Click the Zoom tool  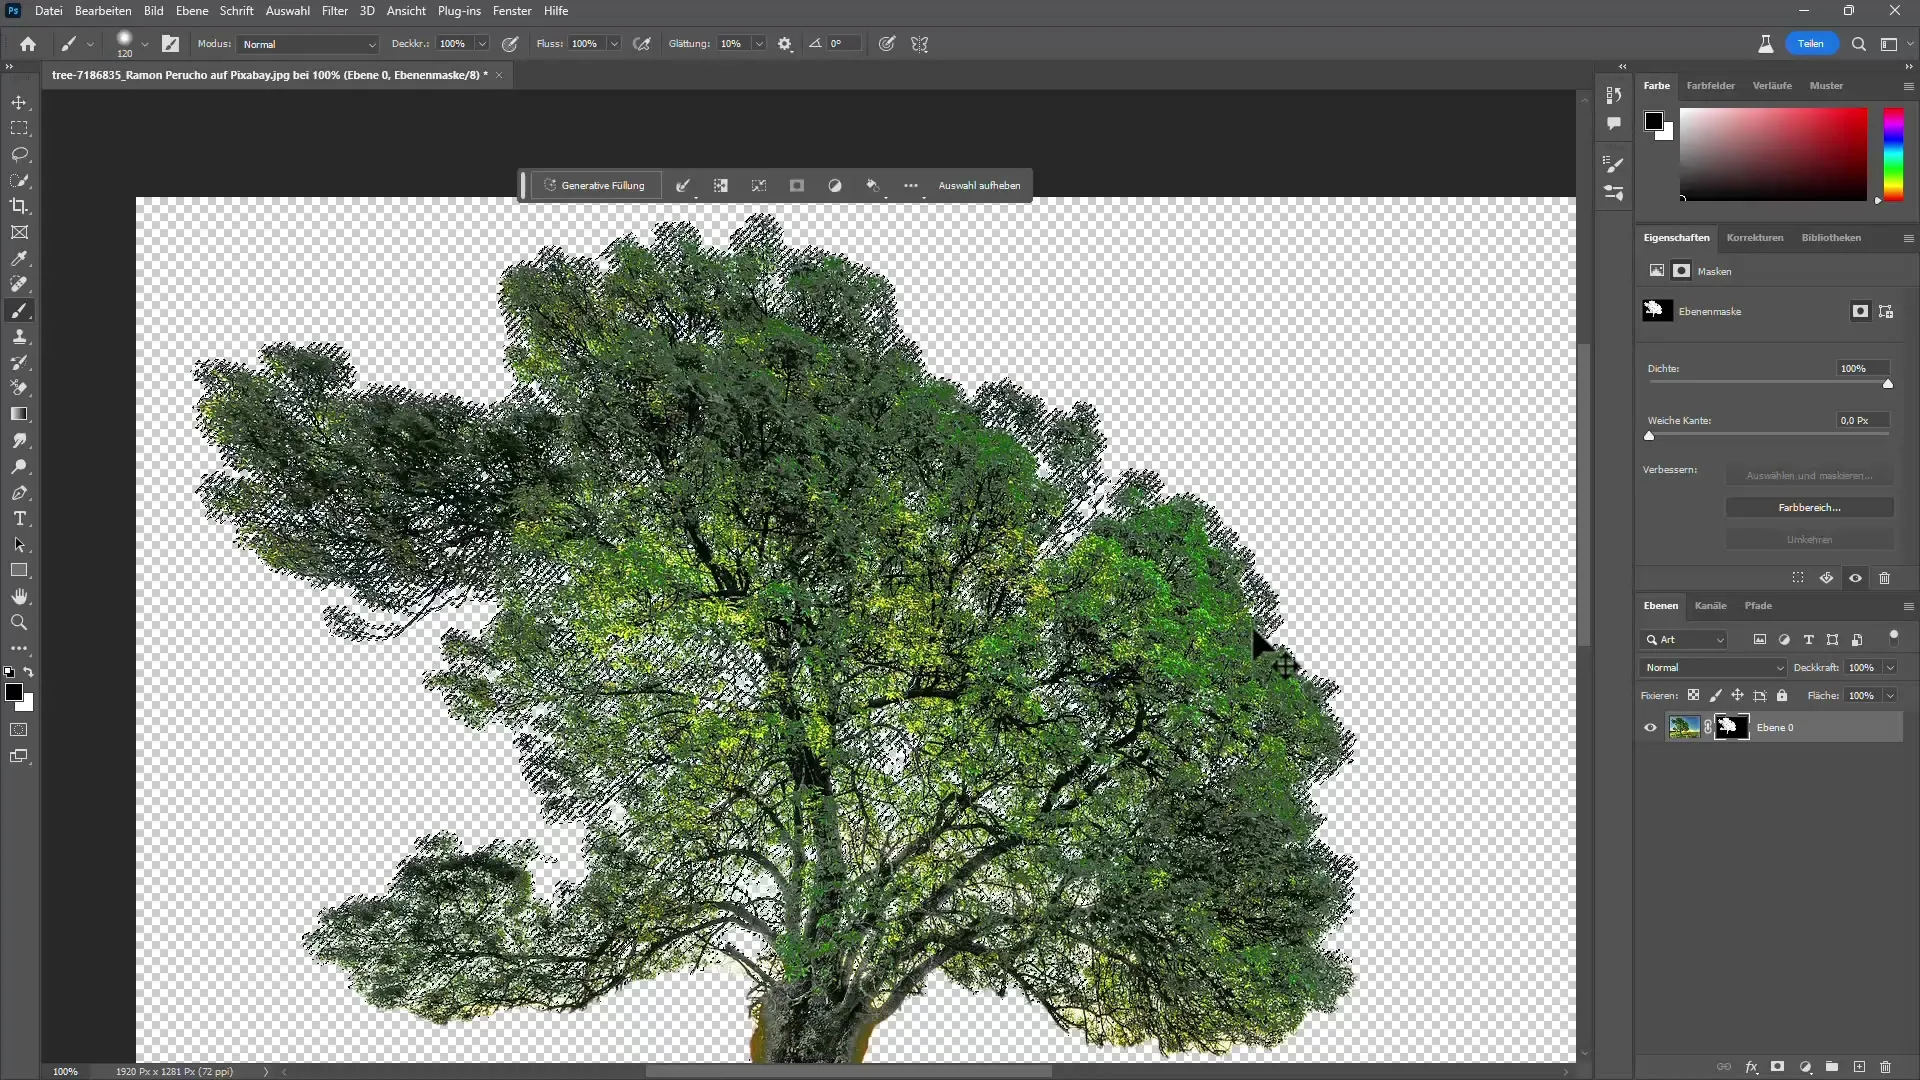point(20,622)
